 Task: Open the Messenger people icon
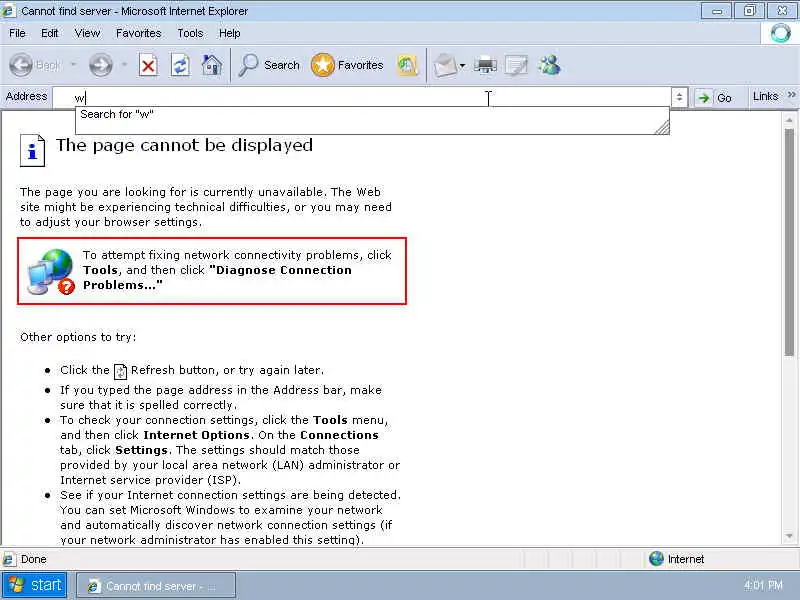[x=549, y=65]
